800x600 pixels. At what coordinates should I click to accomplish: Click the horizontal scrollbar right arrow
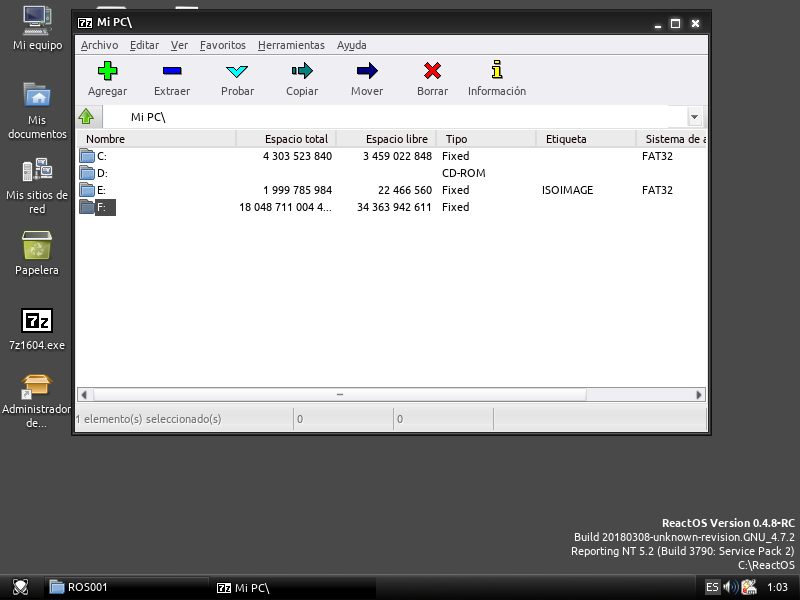click(700, 394)
